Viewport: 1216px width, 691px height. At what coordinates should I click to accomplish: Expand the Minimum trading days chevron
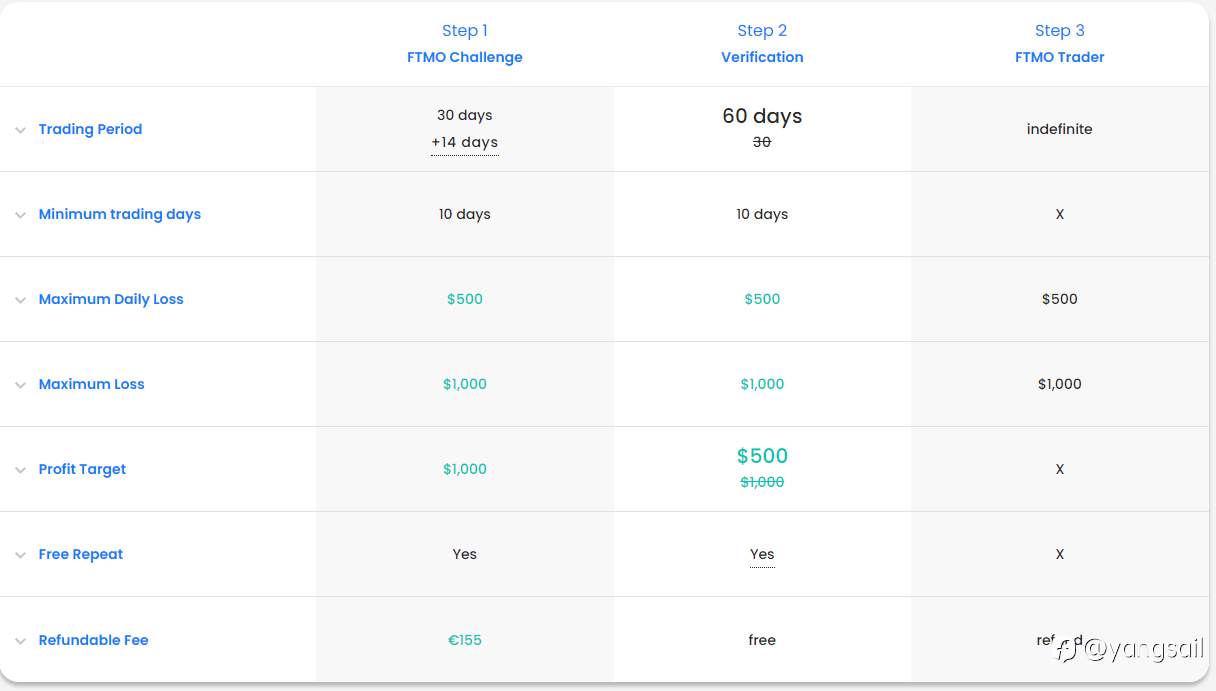point(20,215)
